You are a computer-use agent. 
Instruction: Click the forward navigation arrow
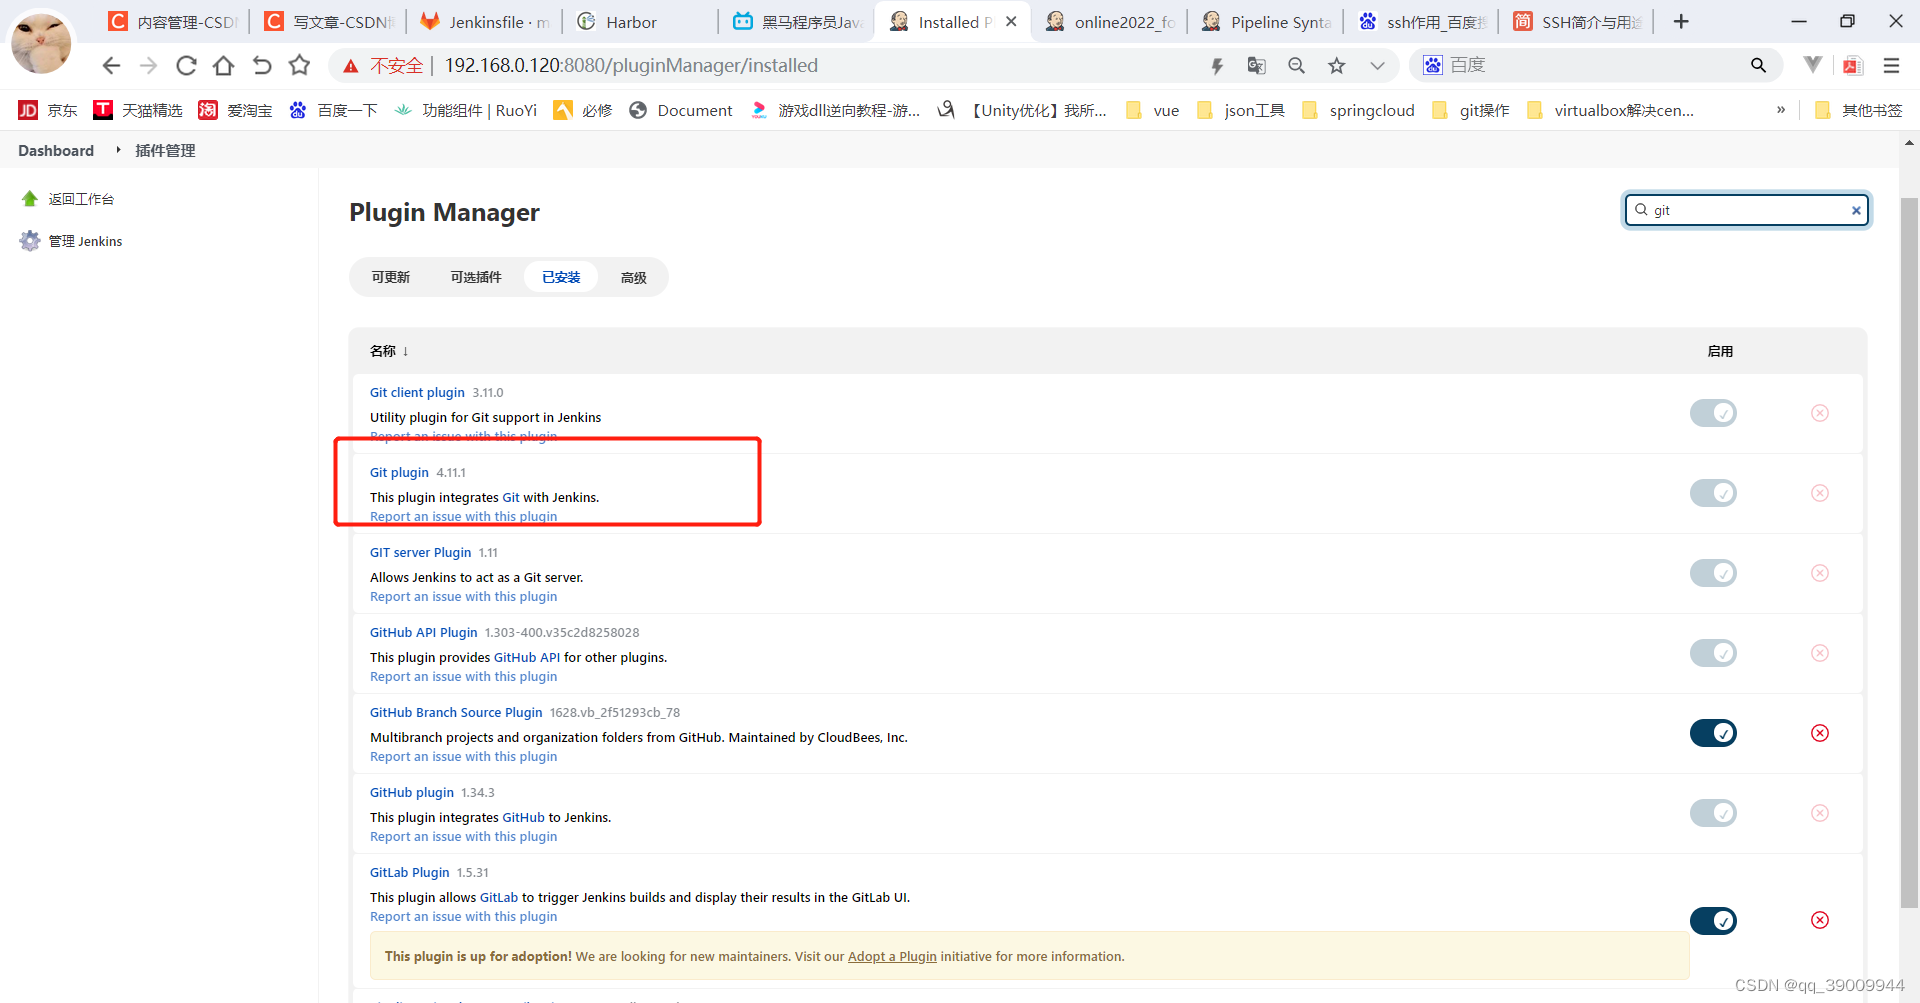[148, 66]
